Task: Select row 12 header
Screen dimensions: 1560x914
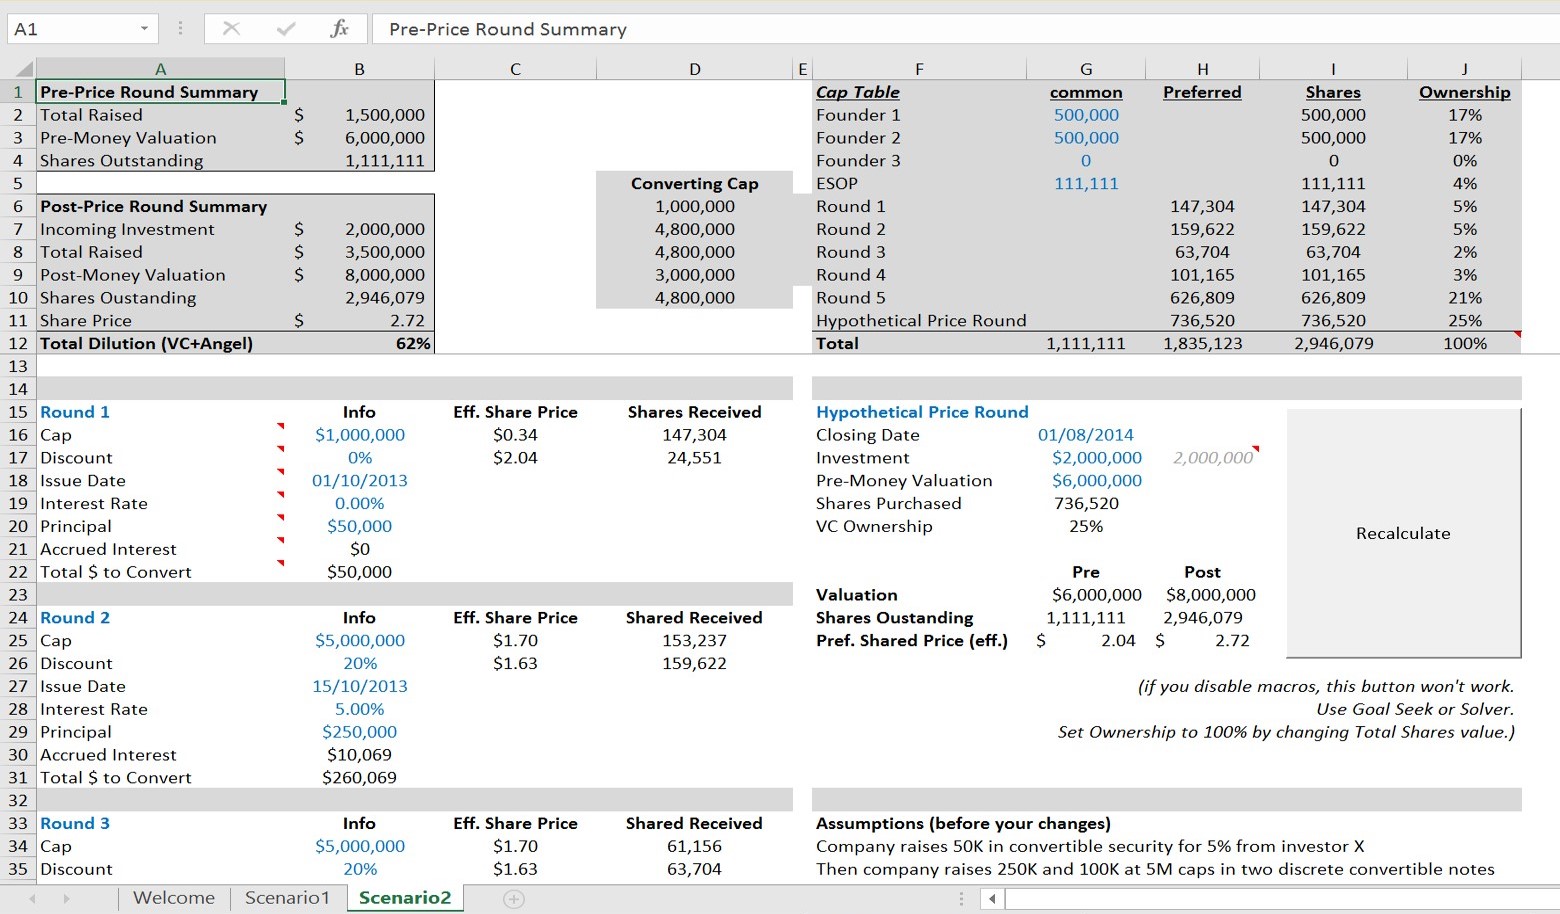Action: pyautogui.click(x=18, y=343)
